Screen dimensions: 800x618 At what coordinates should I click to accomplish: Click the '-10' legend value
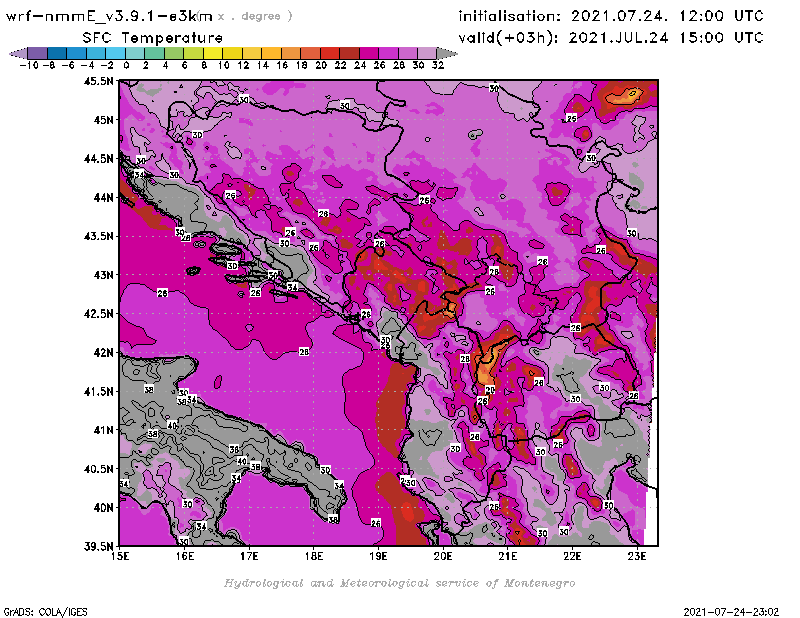point(28,65)
